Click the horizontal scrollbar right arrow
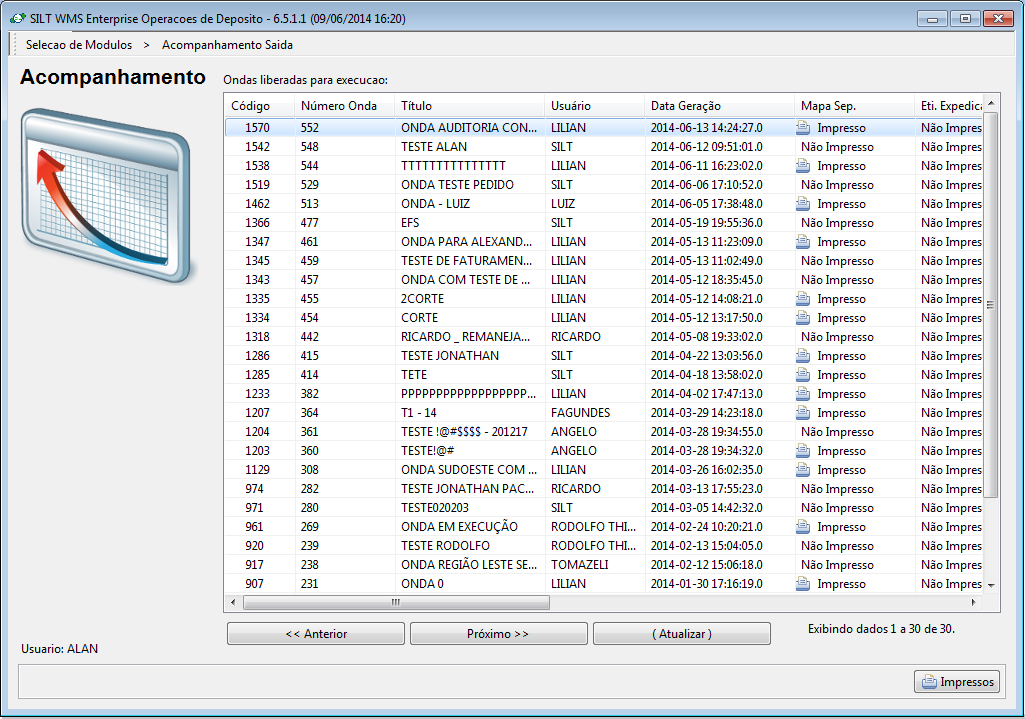The height and width of the screenshot is (719, 1025). [x=973, y=602]
